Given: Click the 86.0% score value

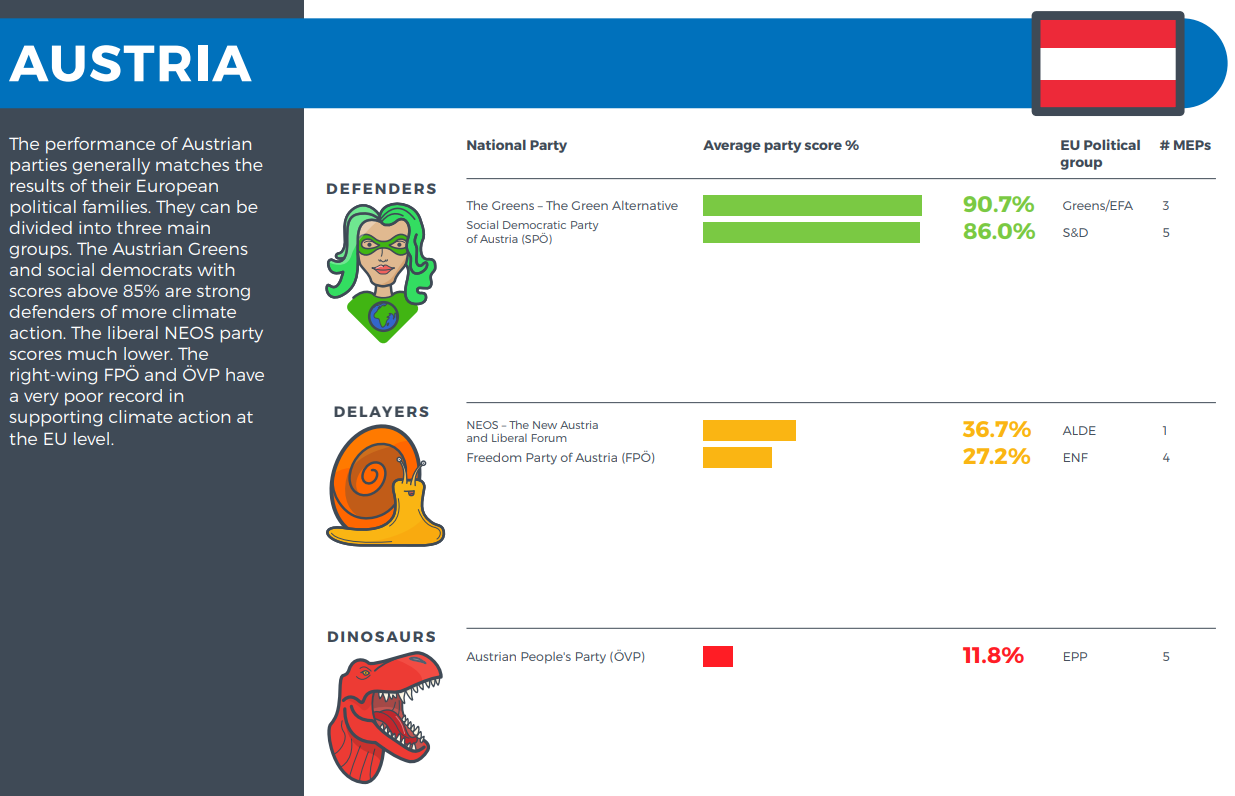Looking at the screenshot, I should tap(998, 232).
